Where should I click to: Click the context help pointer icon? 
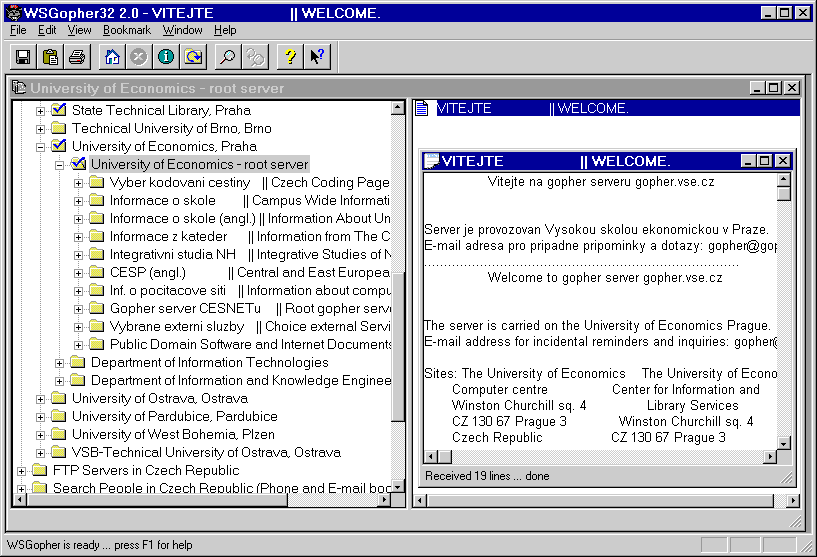click(x=317, y=57)
